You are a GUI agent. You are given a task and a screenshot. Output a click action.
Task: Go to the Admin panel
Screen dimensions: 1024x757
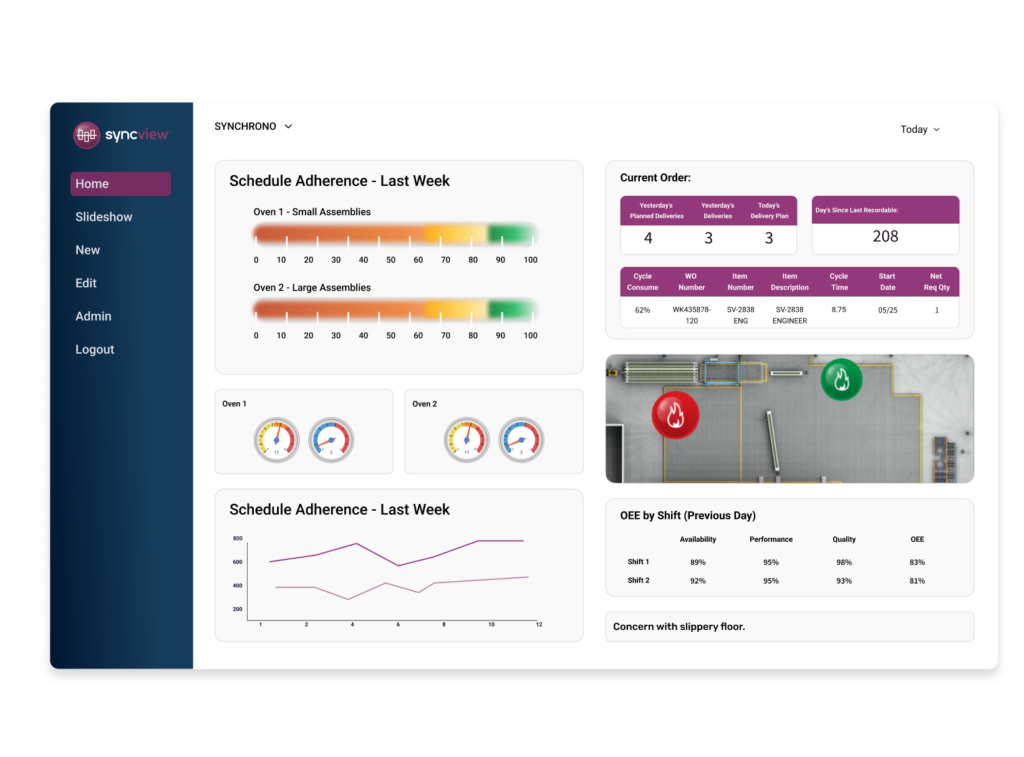click(x=93, y=316)
